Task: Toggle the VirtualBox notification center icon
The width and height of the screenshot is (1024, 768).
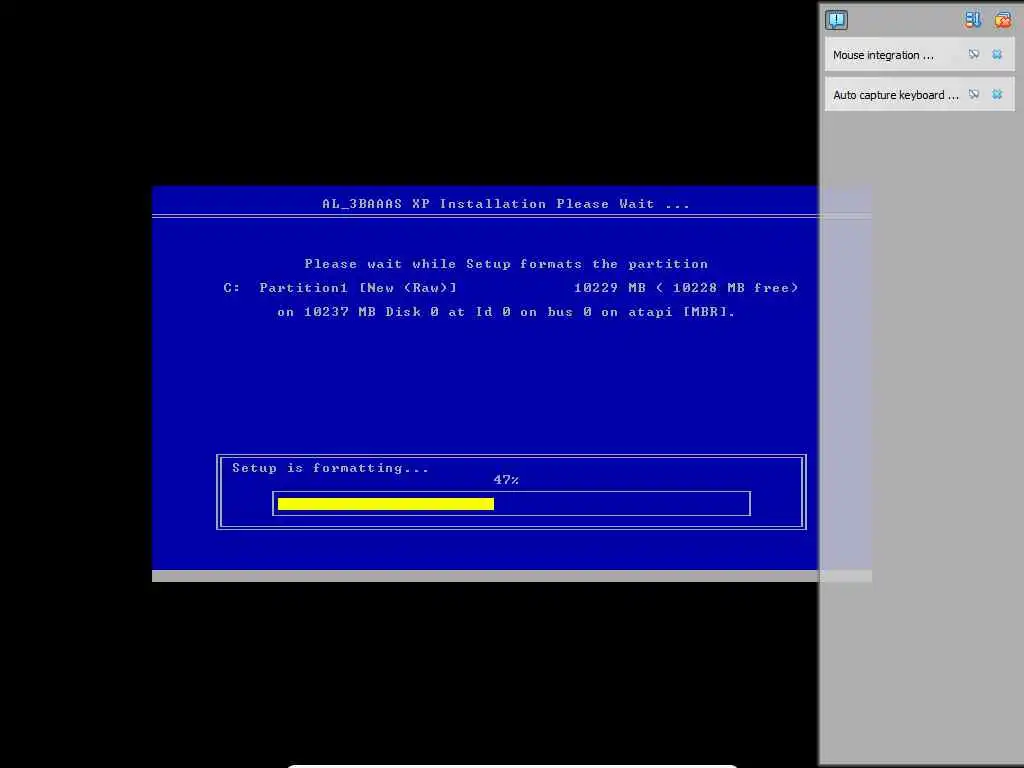Action: 836,20
